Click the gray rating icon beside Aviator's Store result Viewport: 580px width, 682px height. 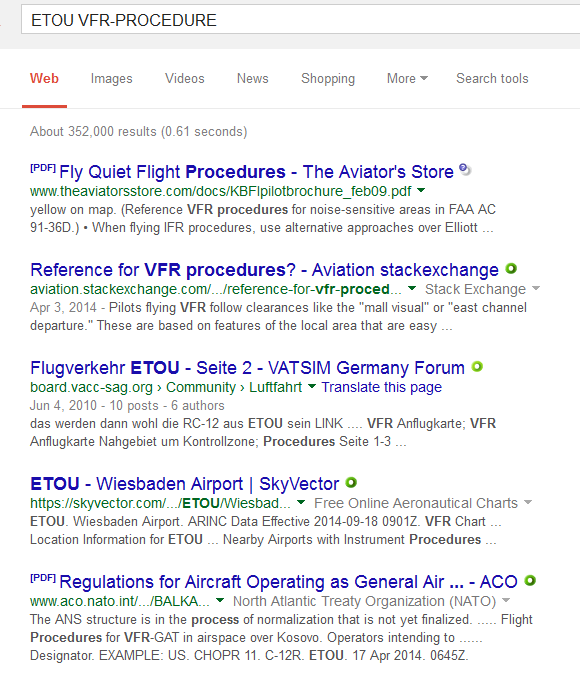click(465, 169)
